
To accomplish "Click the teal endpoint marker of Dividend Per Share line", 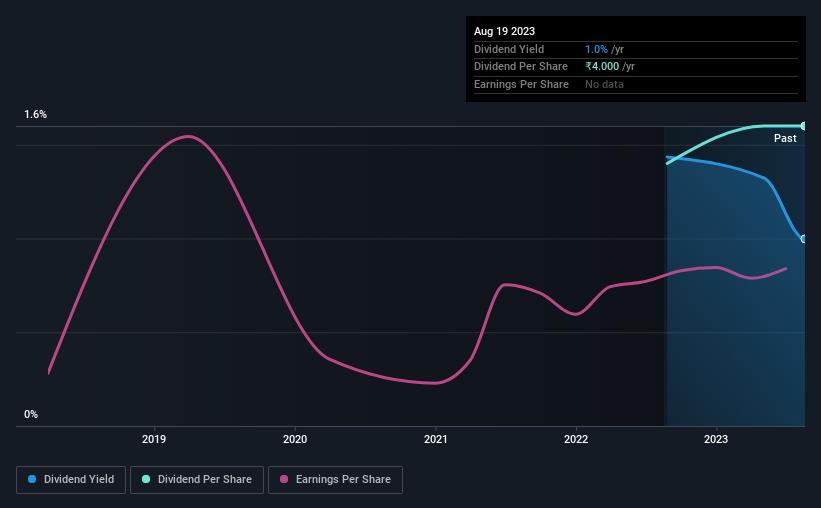I will [804, 126].
